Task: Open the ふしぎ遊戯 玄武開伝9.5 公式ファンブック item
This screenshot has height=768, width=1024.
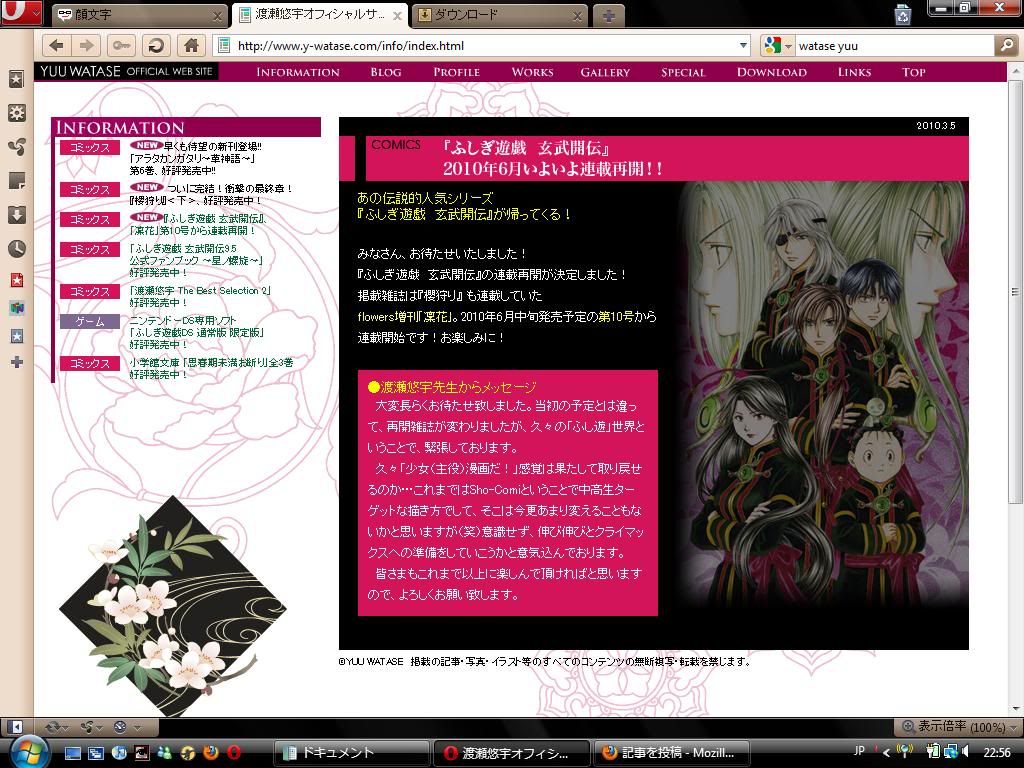Action: point(196,261)
